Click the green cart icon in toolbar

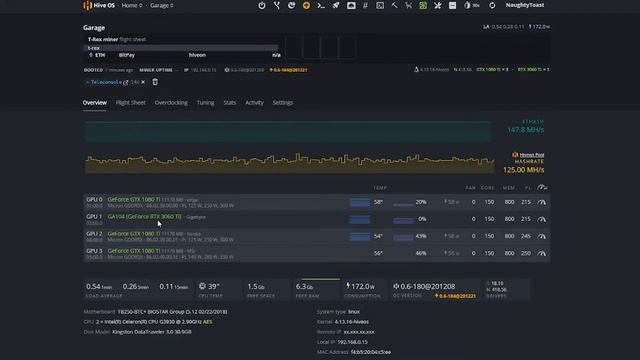coord(409,5)
